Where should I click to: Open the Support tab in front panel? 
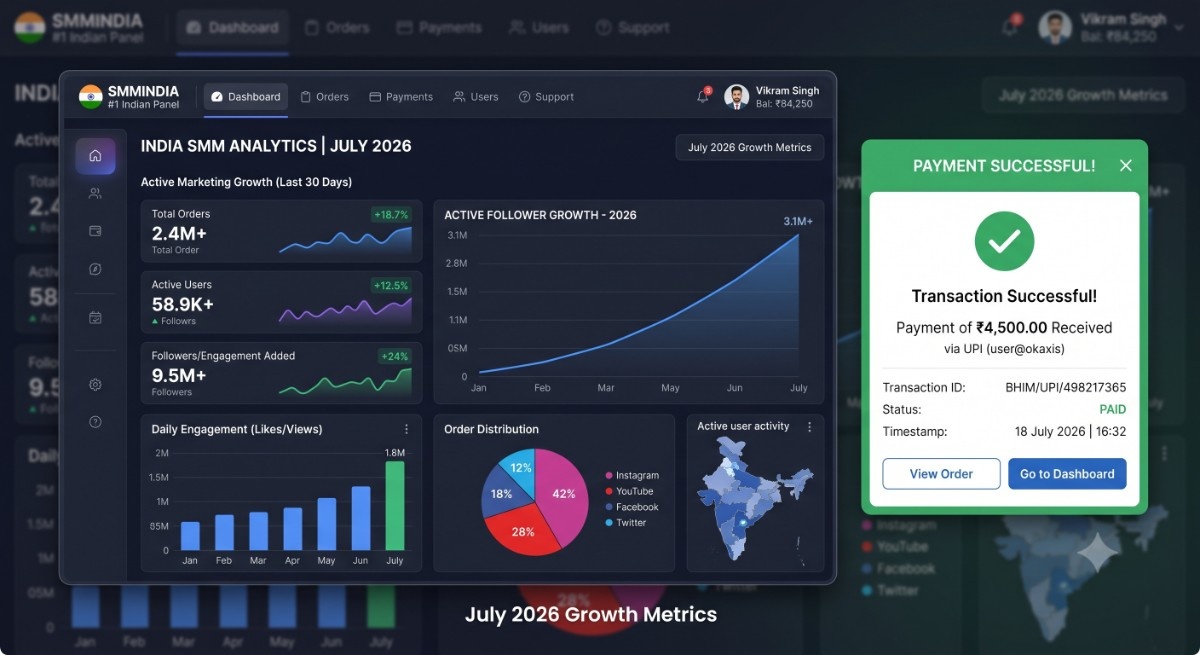(546, 97)
